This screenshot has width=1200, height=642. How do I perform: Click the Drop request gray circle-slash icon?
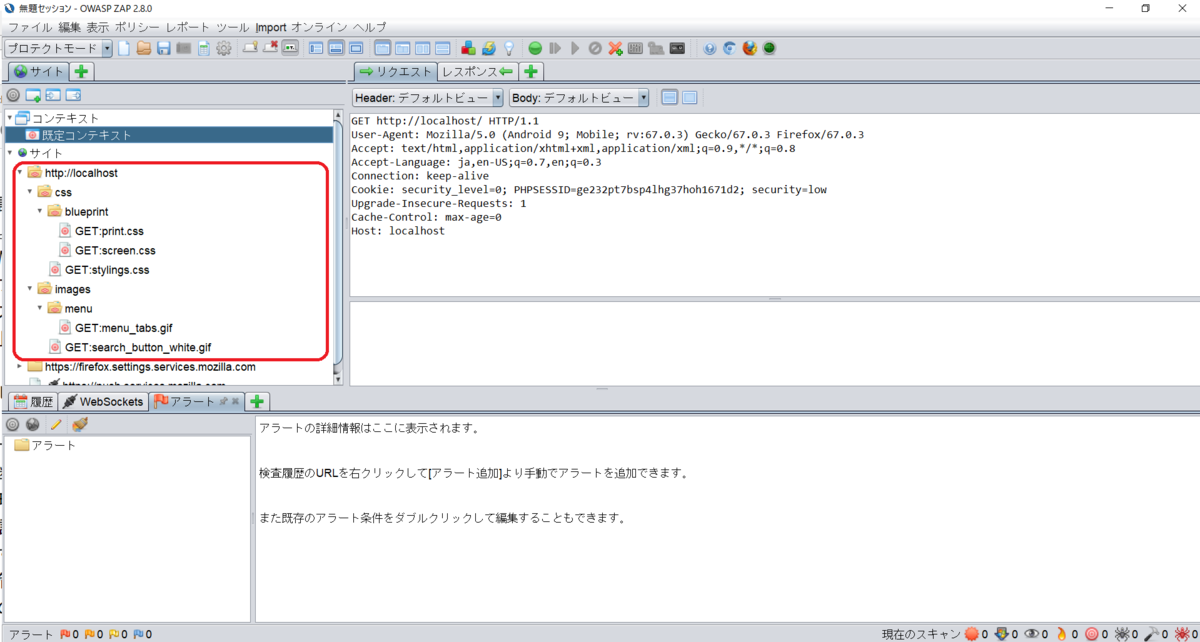[x=595, y=48]
